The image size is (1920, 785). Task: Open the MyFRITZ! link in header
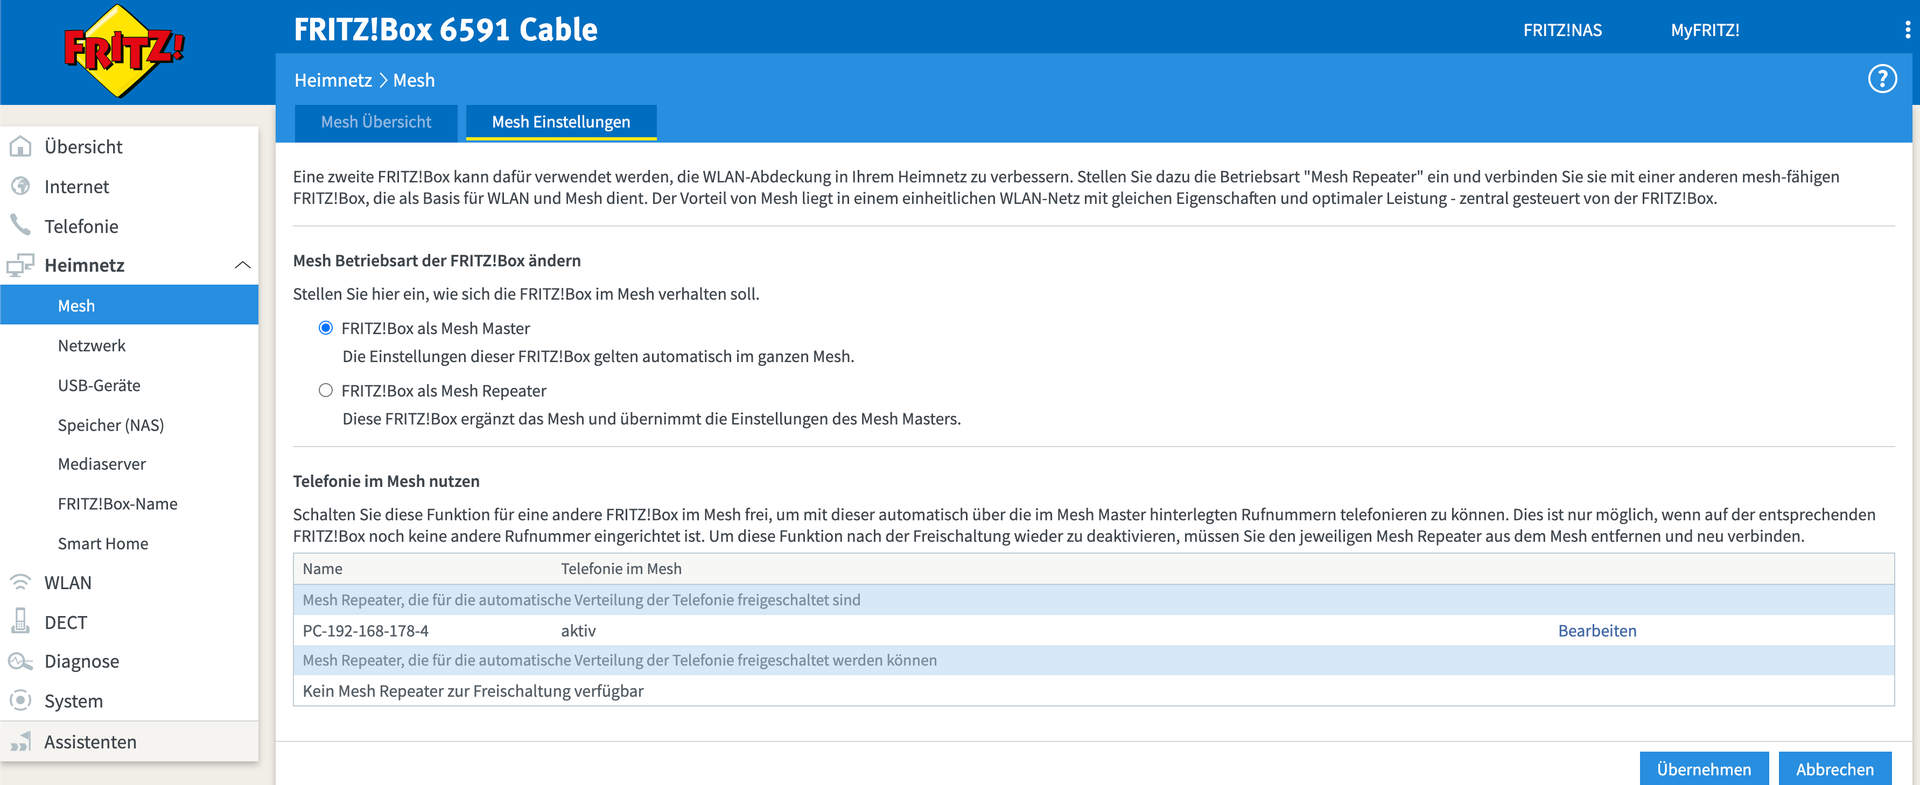(x=1705, y=30)
